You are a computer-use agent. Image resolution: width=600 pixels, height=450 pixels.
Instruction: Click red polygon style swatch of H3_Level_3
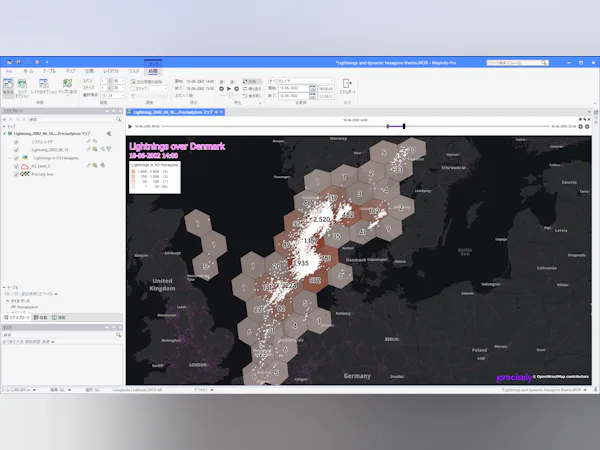(x=25, y=166)
